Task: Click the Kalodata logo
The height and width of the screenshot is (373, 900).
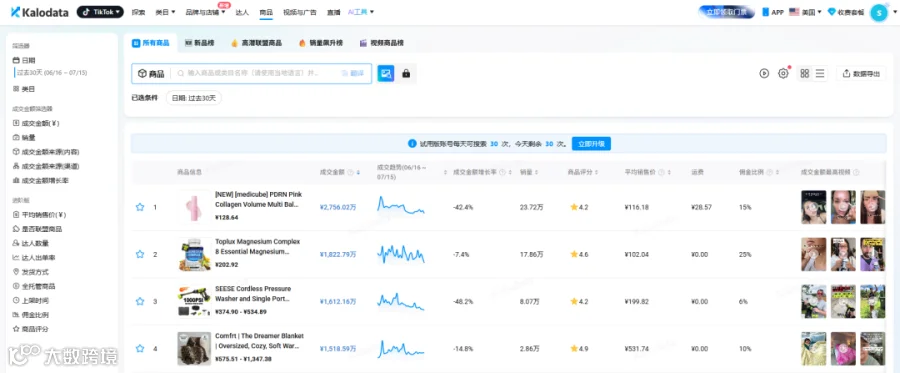Action: pyautogui.click(x=41, y=12)
